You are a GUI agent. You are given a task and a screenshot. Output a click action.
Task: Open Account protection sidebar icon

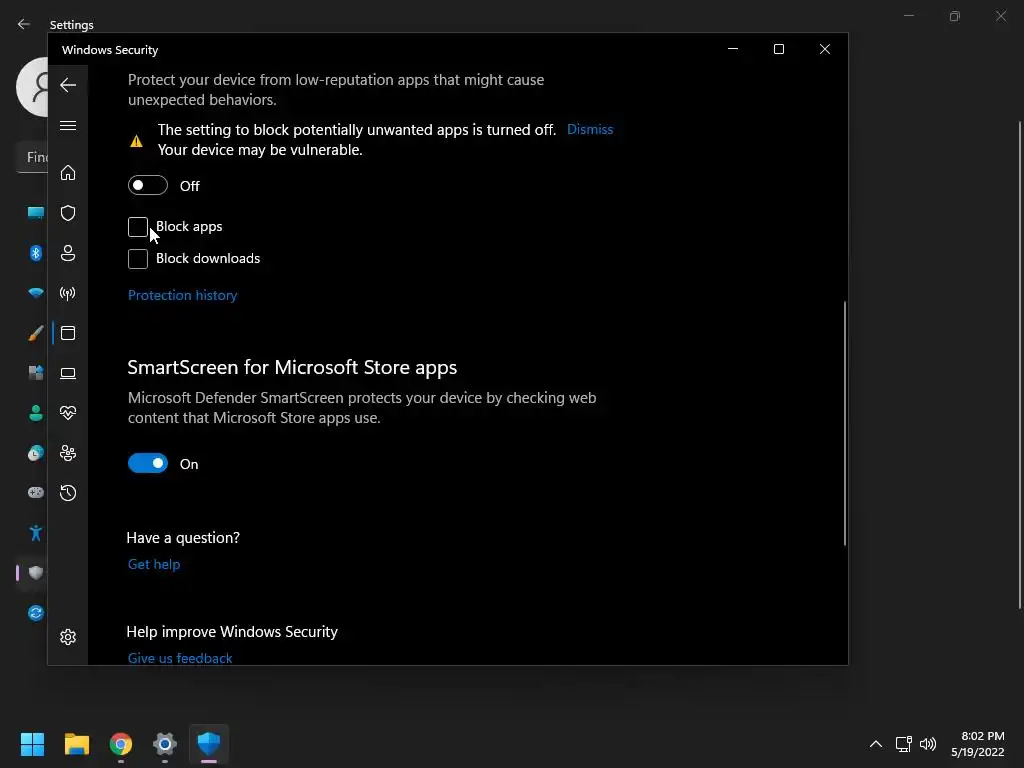tap(68, 253)
